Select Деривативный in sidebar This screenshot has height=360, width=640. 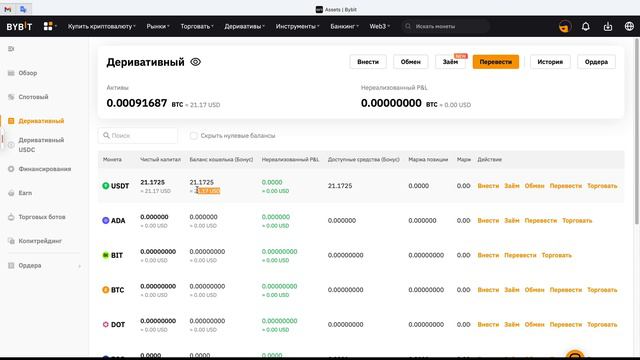[x=41, y=121]
